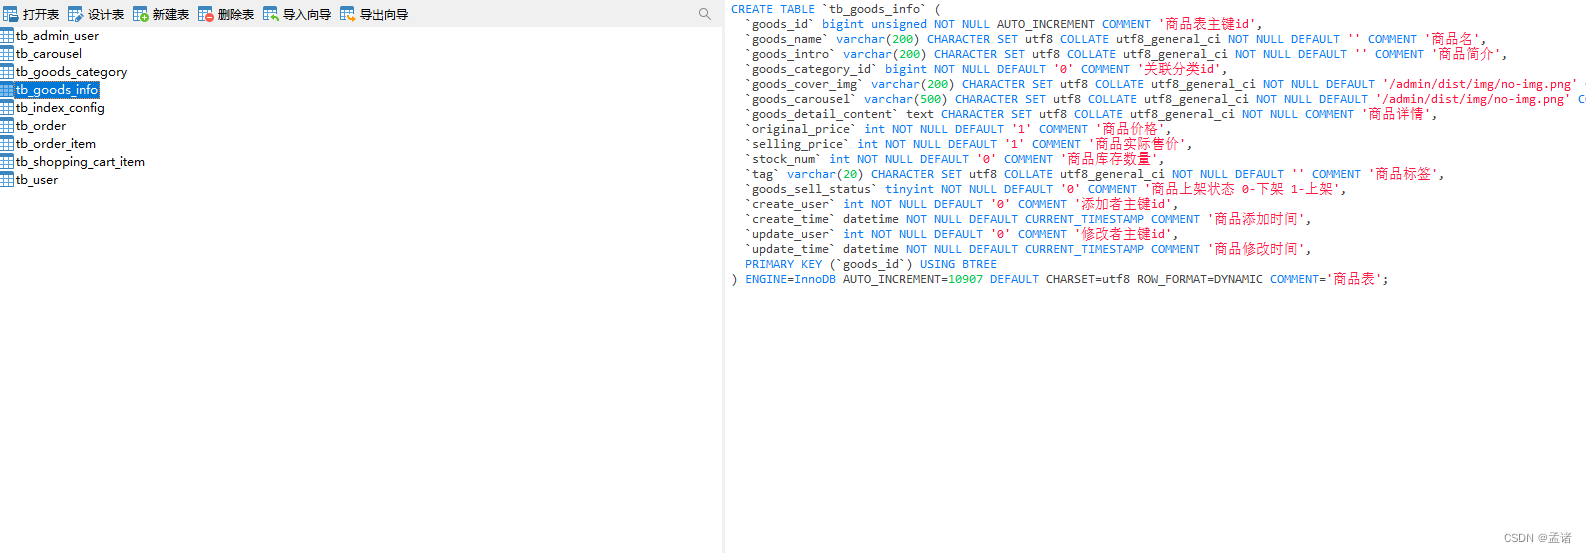Screen dimensions: 1587x553
Task: Select the tb_user table name
Action: (x=37, y=180)
